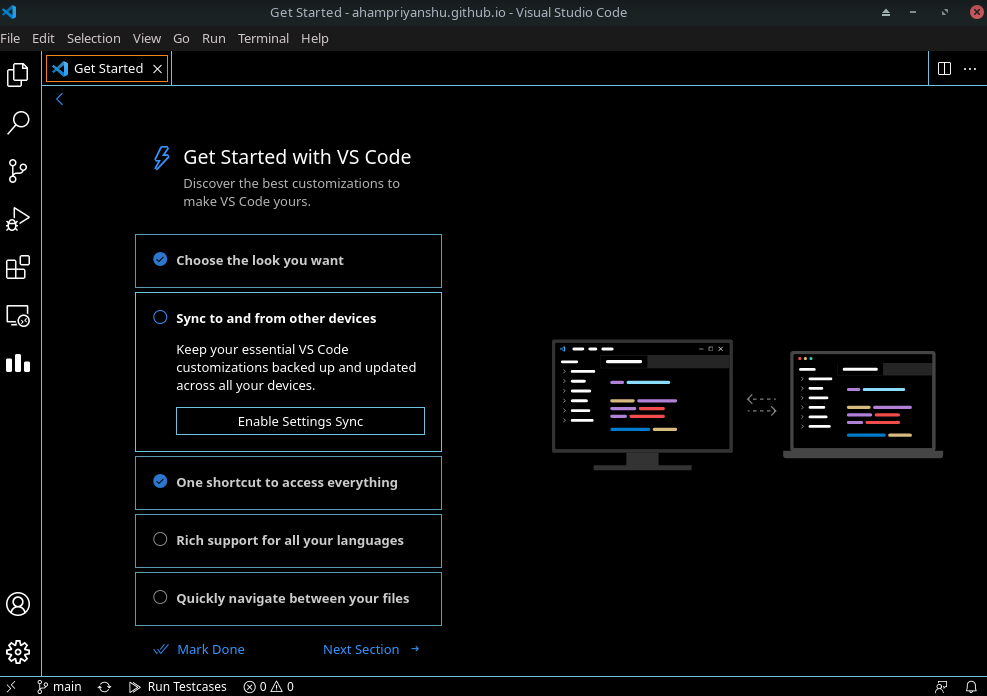Image resolution: width=987 pixels, height=696 pixels.
Task: Click the keep-above arrow title bar button
Action: click(x=886, y=12)
